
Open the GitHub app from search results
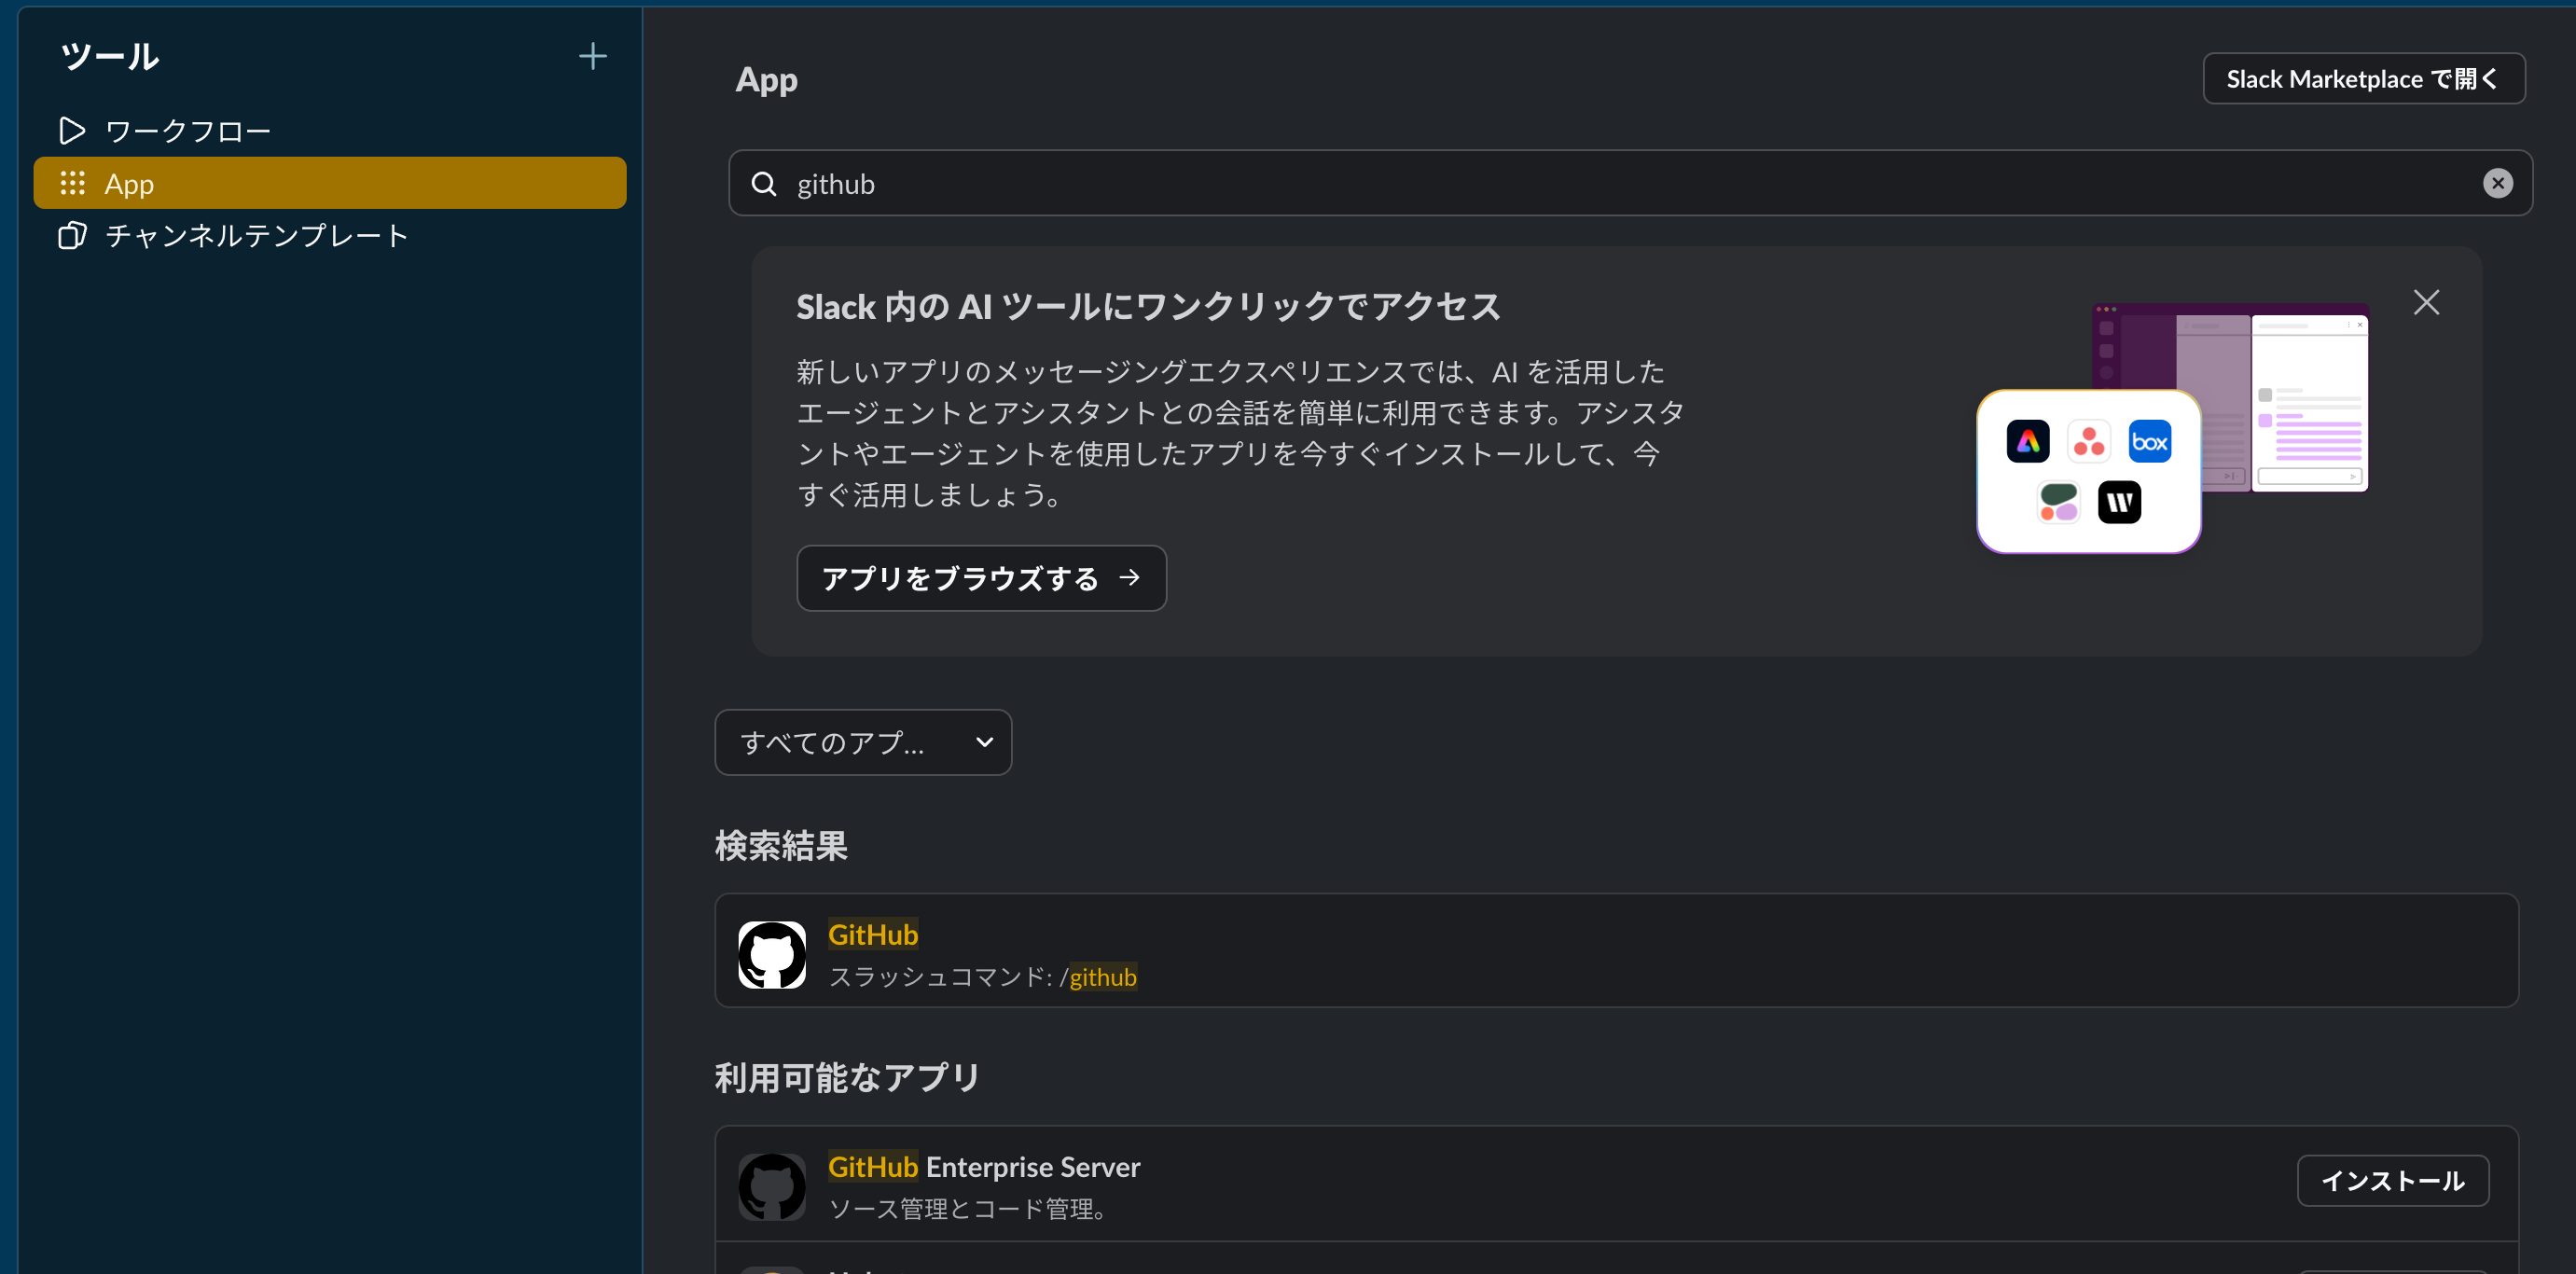[x=873, y=934]
